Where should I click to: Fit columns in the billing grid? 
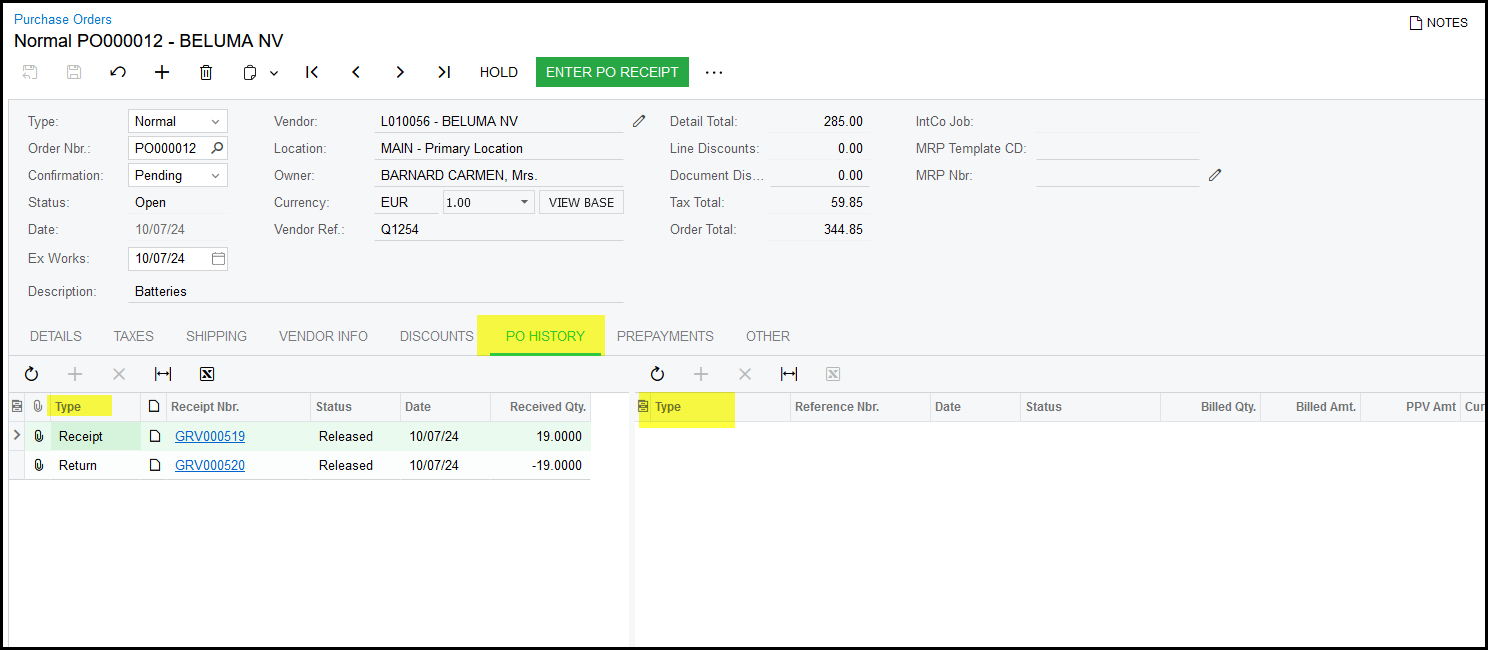789,374
